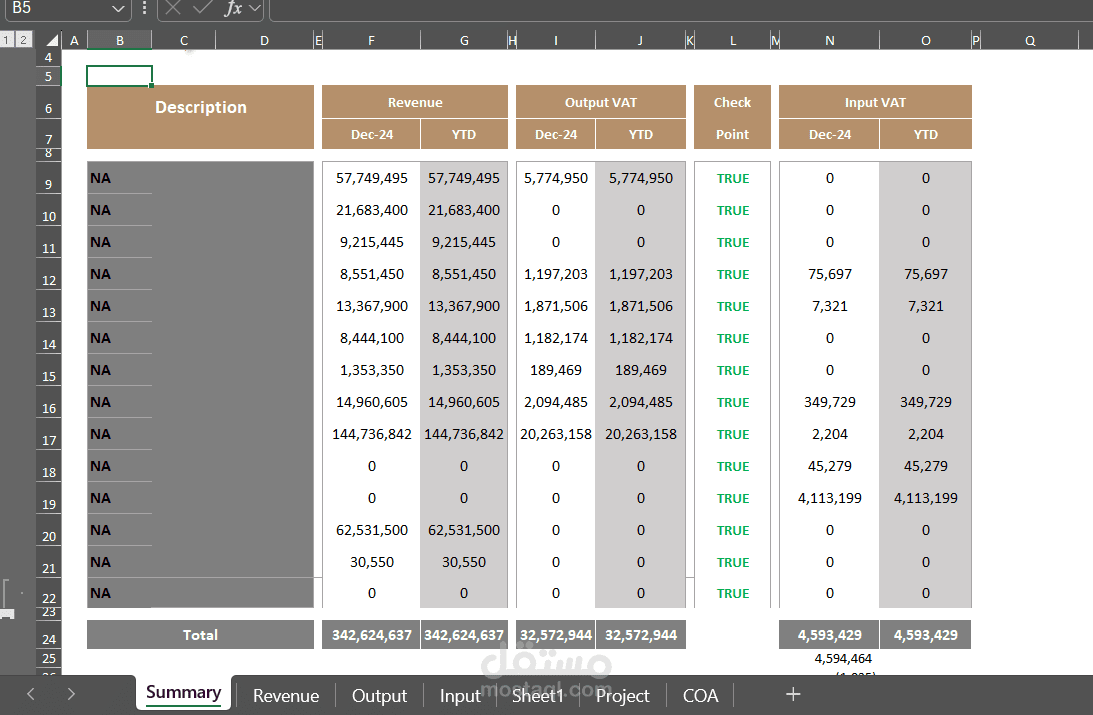
Task: Switch to the COA sheet tab
Action: (x=701, y=695)
